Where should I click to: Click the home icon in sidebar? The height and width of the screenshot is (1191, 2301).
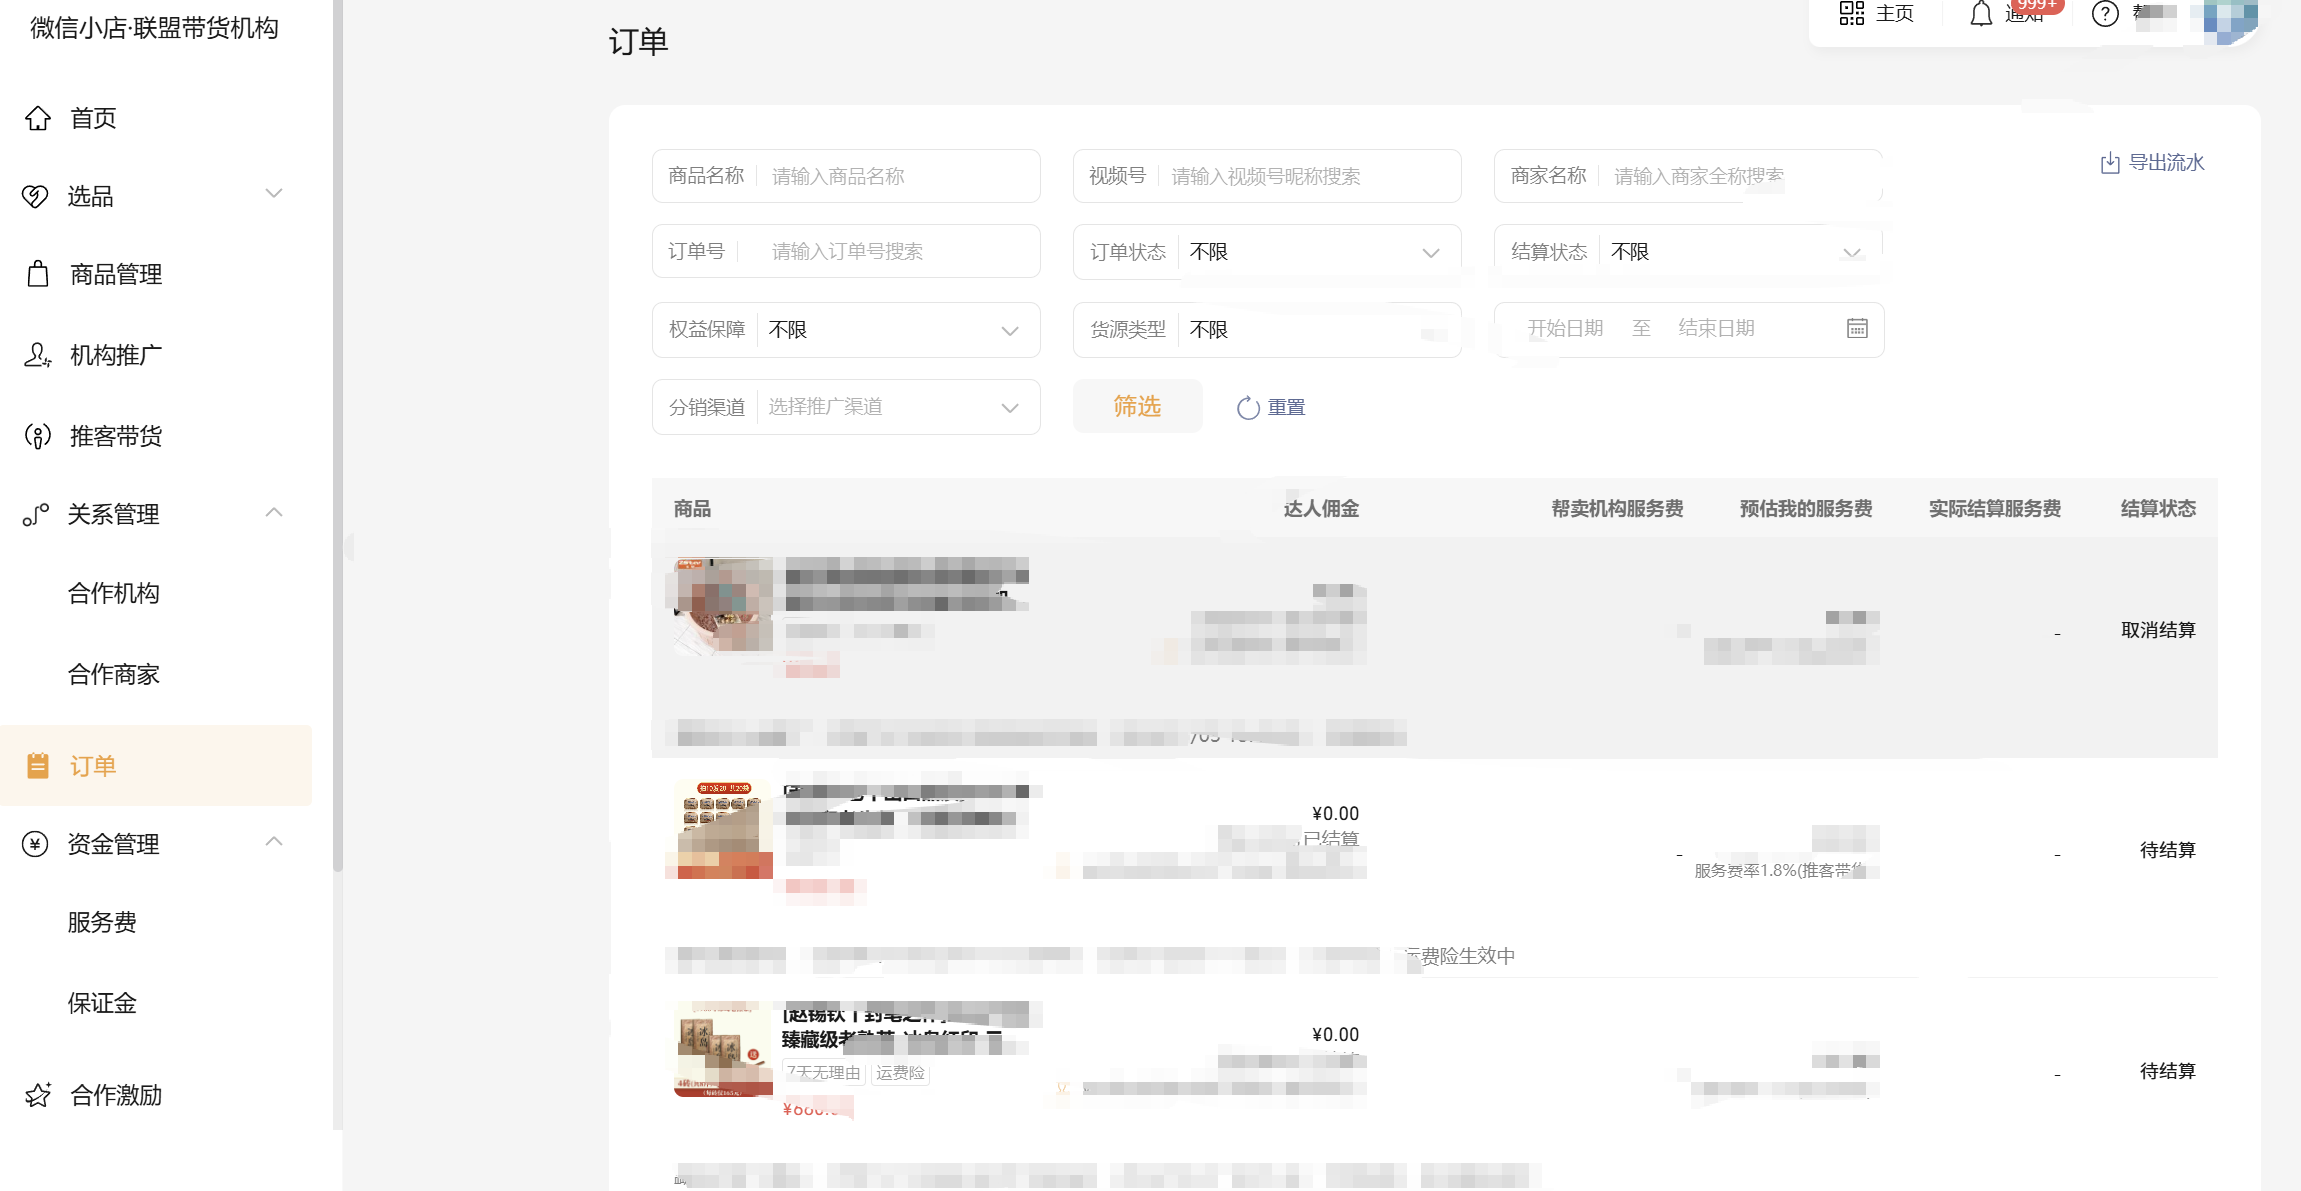[x=38, y=118]
